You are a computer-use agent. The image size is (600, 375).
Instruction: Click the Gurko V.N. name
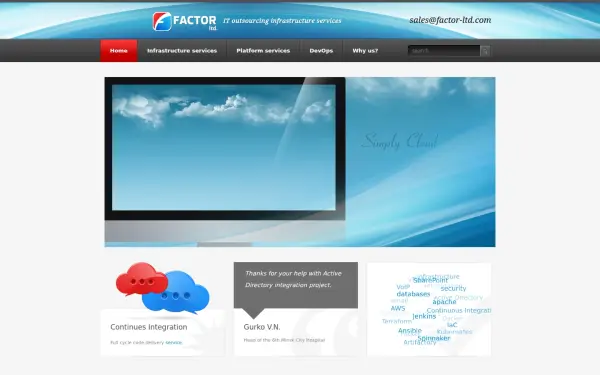tap(262, 327)
